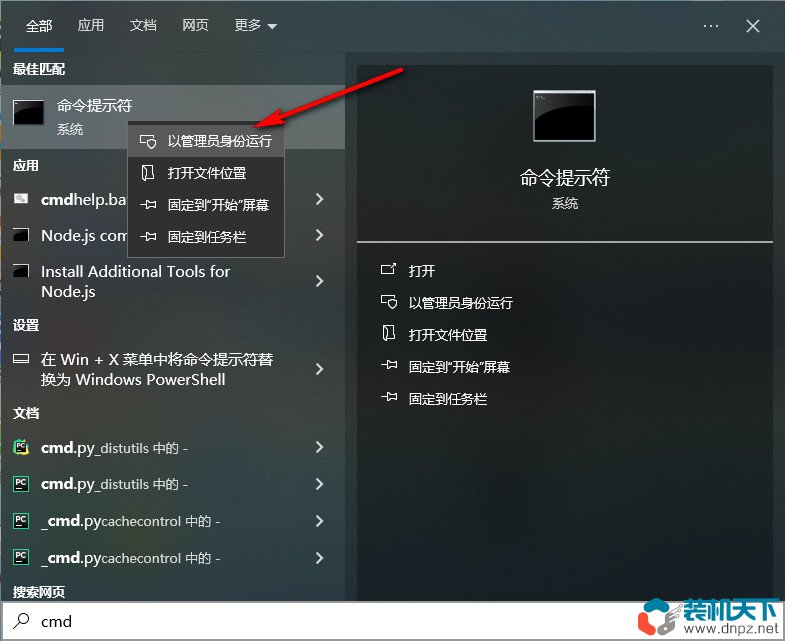Select the 命令提示符 best match result

[173, 117]
